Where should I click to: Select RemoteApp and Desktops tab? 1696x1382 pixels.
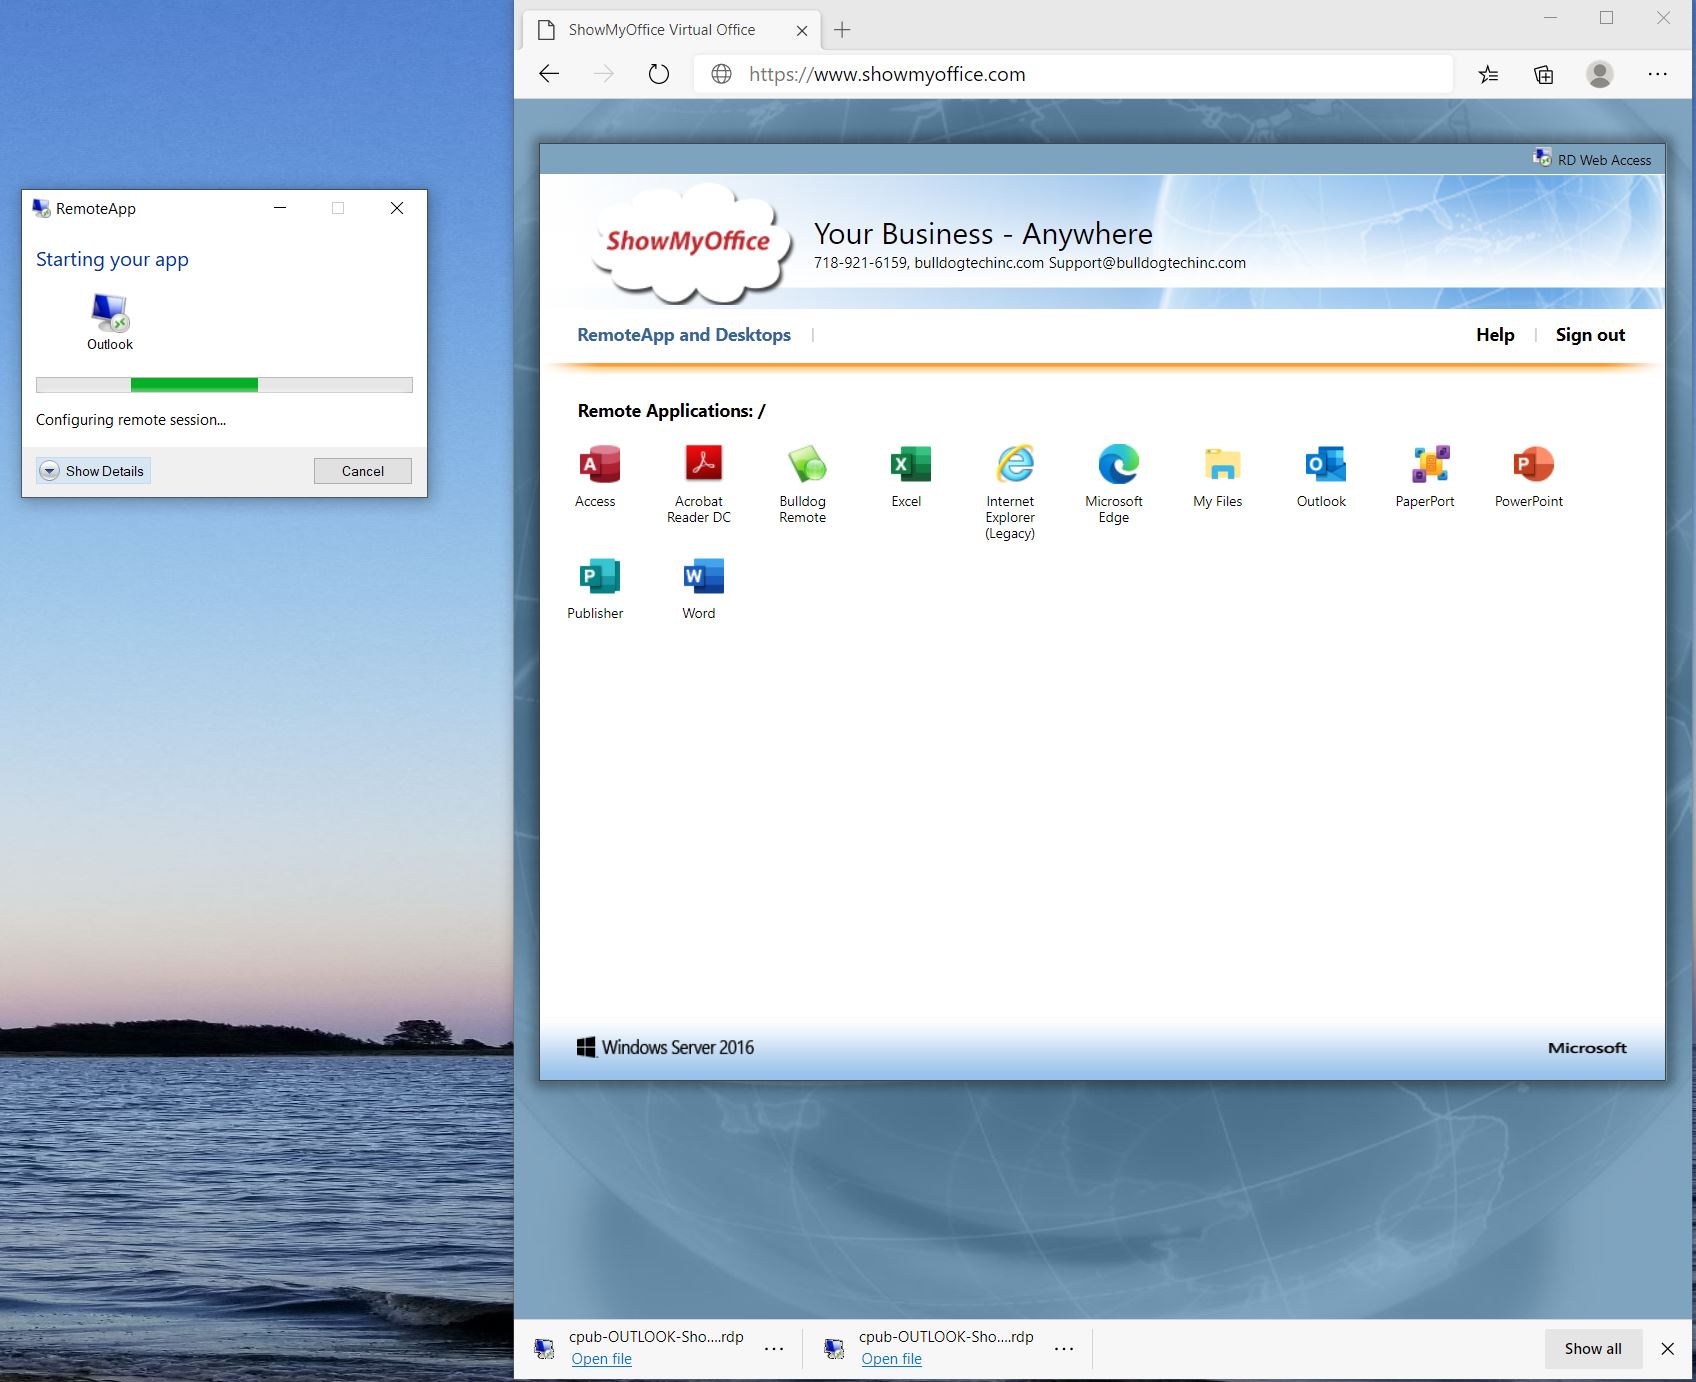[x=684, y=335]
